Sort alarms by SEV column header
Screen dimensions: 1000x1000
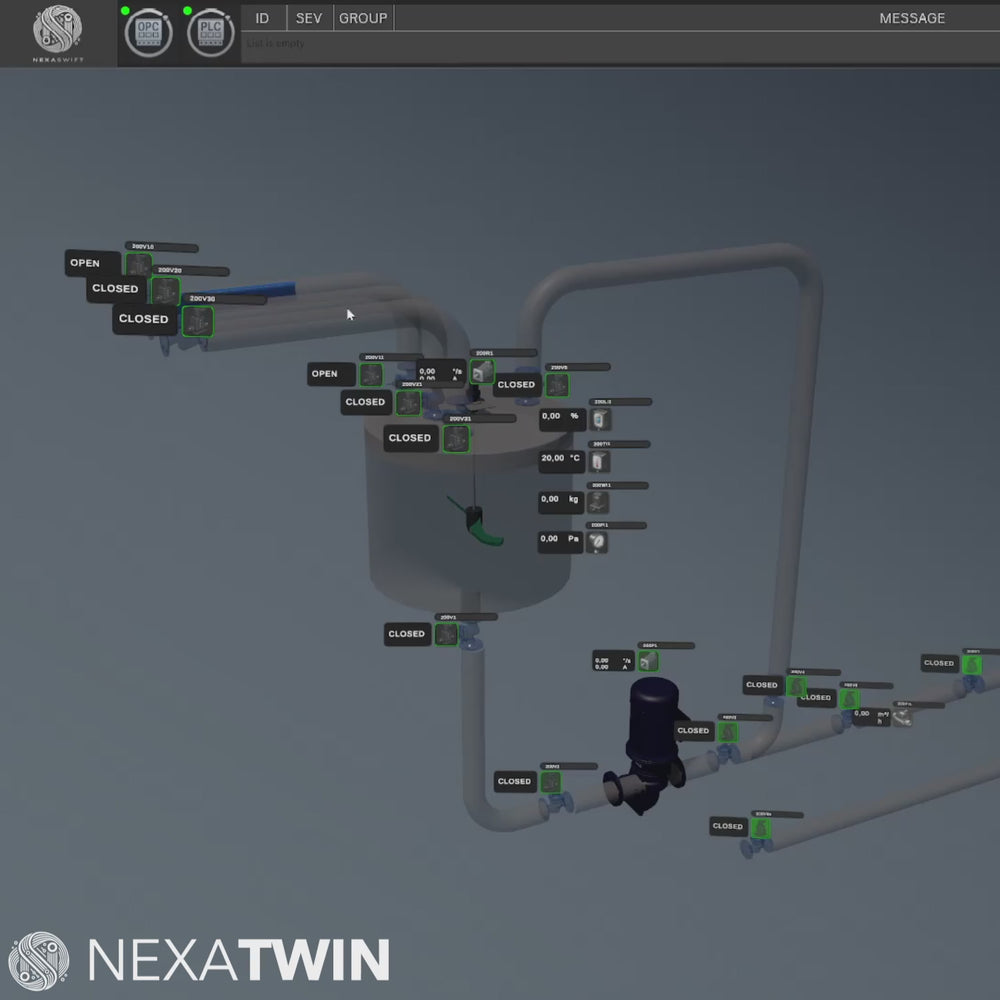(x=309, y=18)
